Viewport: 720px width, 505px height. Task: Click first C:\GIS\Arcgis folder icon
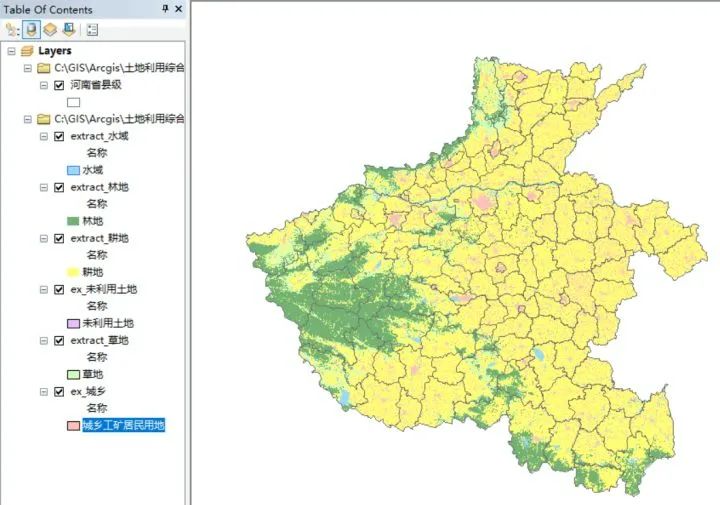pos(43,68)
